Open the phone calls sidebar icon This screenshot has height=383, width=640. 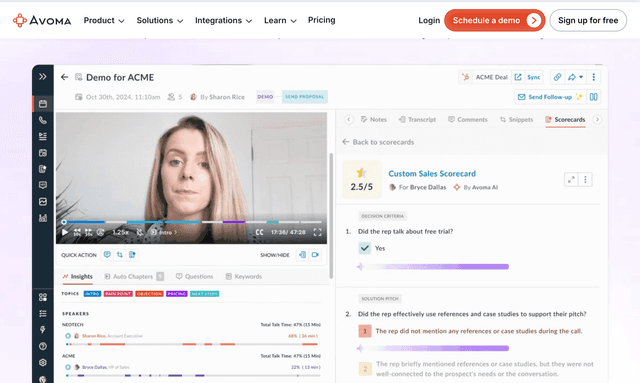pyautogui.click(x=43, y=120)
